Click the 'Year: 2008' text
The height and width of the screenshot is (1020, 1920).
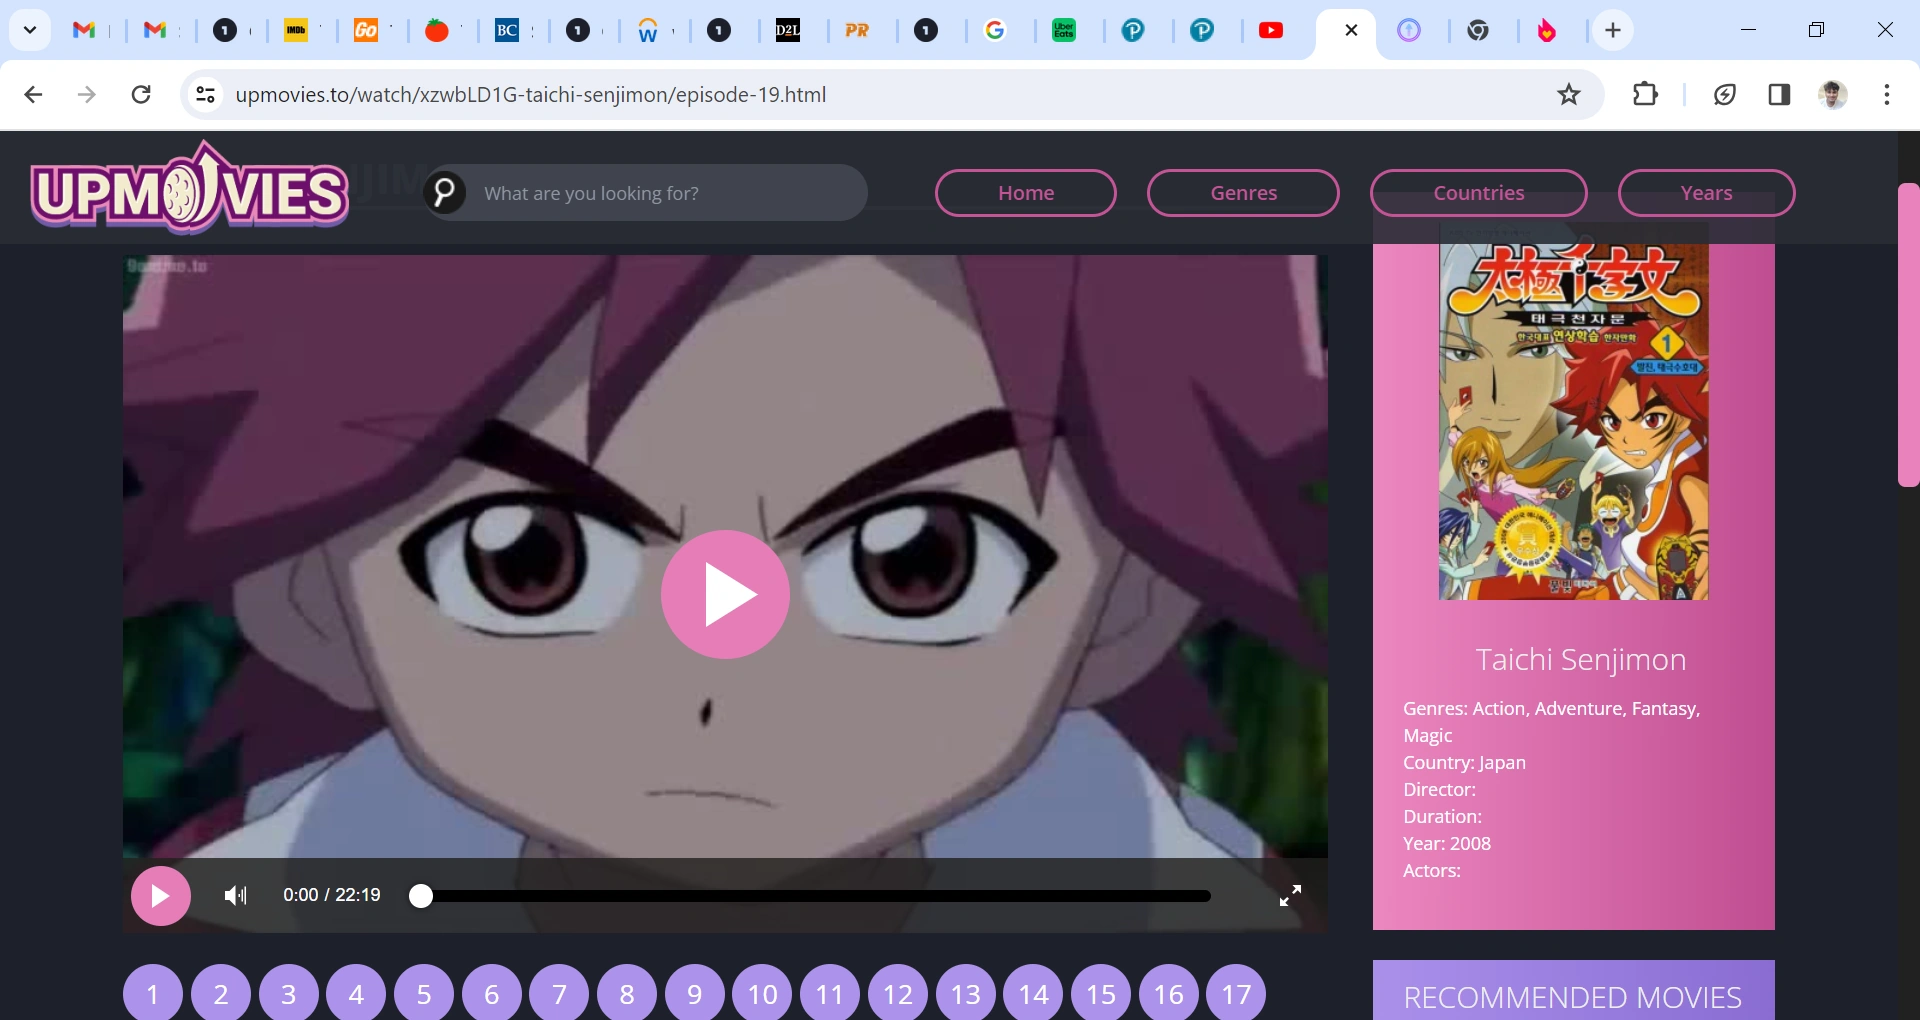(x=1447, y=843)
